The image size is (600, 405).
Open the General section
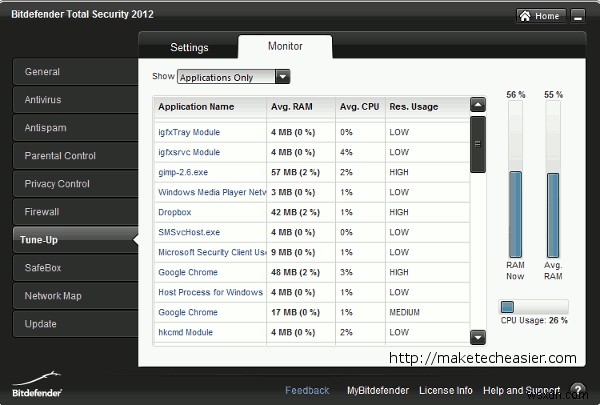tap(75, 72)
